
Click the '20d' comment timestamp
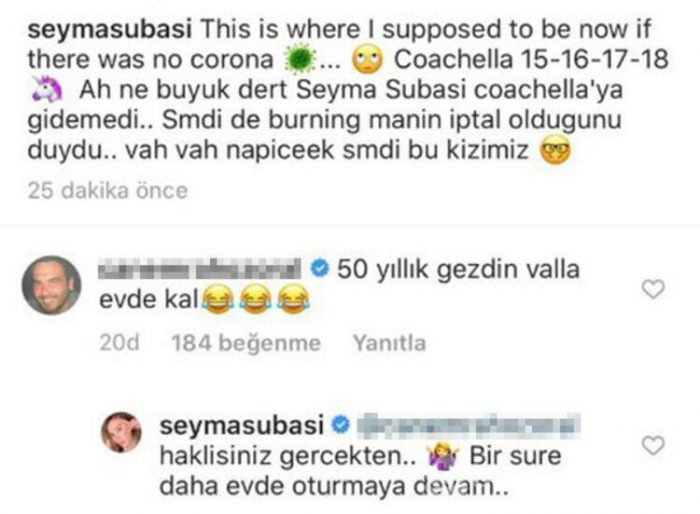[119, 343]
